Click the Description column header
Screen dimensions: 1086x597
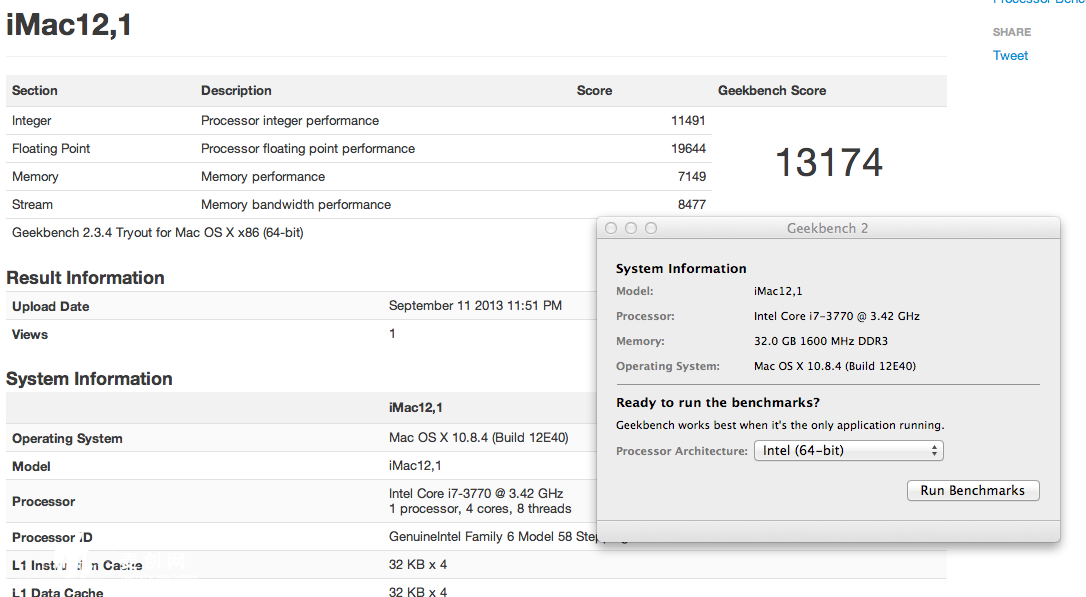pos(236,91)
